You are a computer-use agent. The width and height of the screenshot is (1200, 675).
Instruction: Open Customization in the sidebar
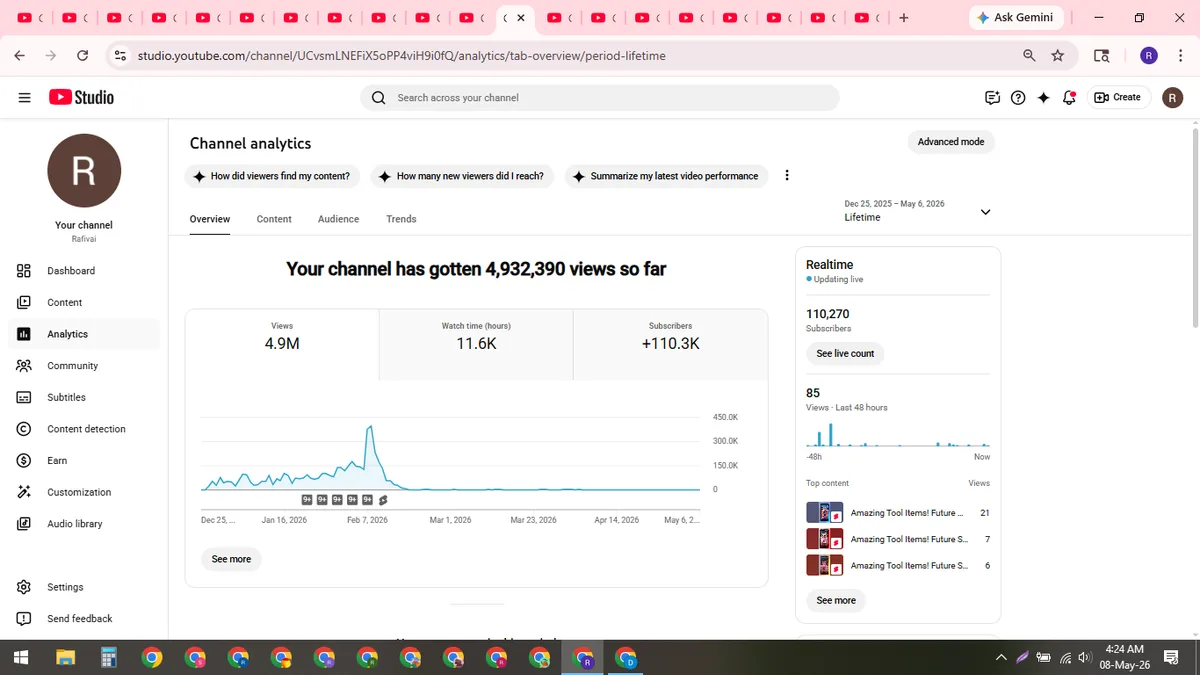[84, 492]
